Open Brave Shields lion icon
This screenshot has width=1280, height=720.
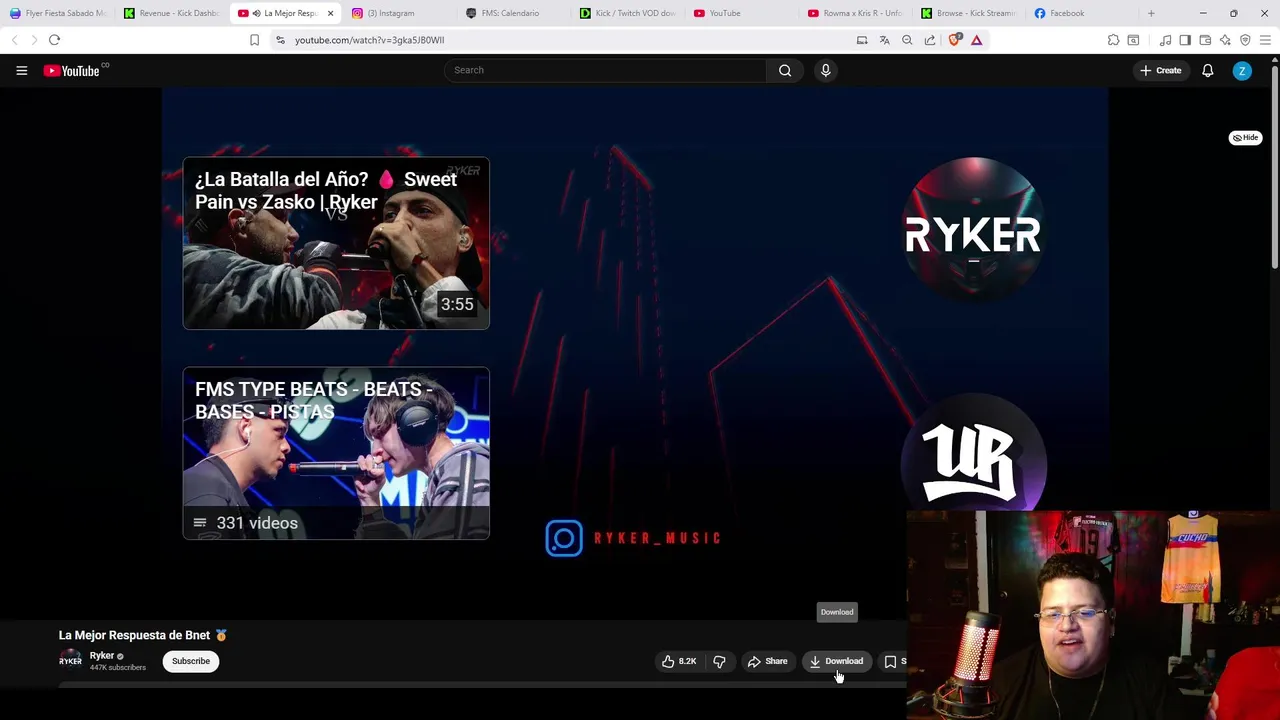[x=954, y=40]
